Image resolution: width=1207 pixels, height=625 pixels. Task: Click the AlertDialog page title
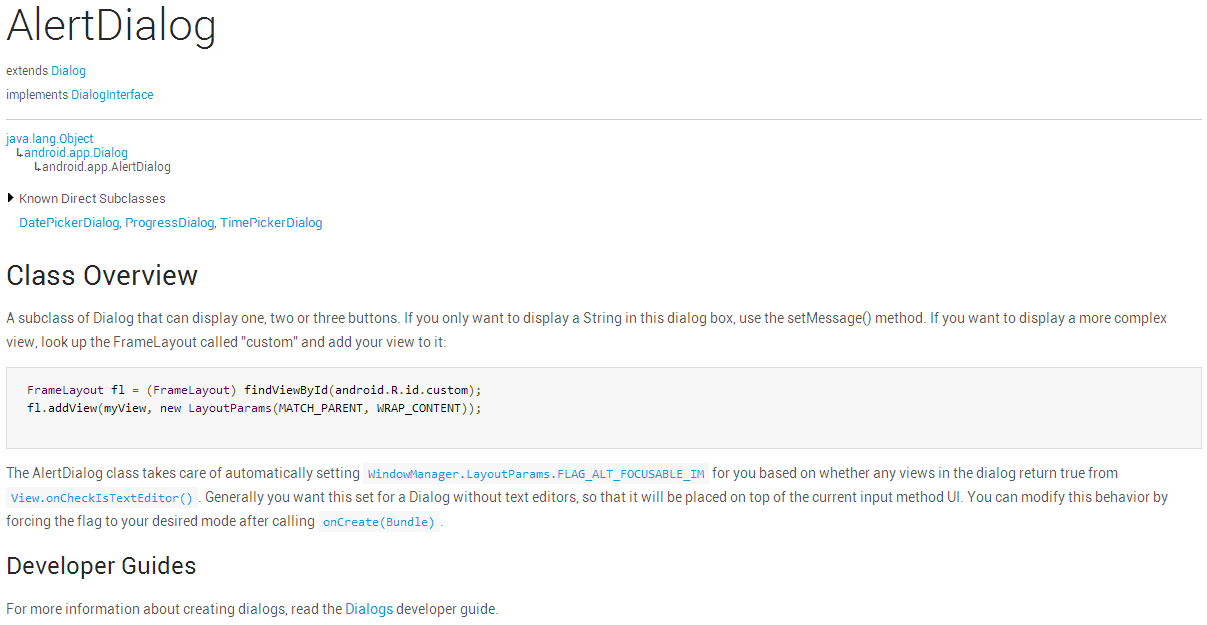tap(111, 26)
